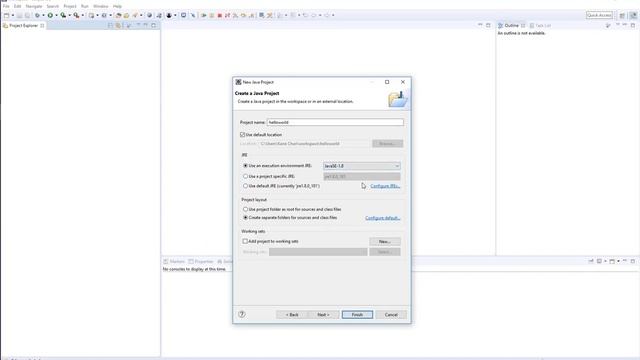Image resolution: width=640 pixels, height=360 pixels.
Task: Click the New wizard toolbar icon
Action: (x=7, y=15)
